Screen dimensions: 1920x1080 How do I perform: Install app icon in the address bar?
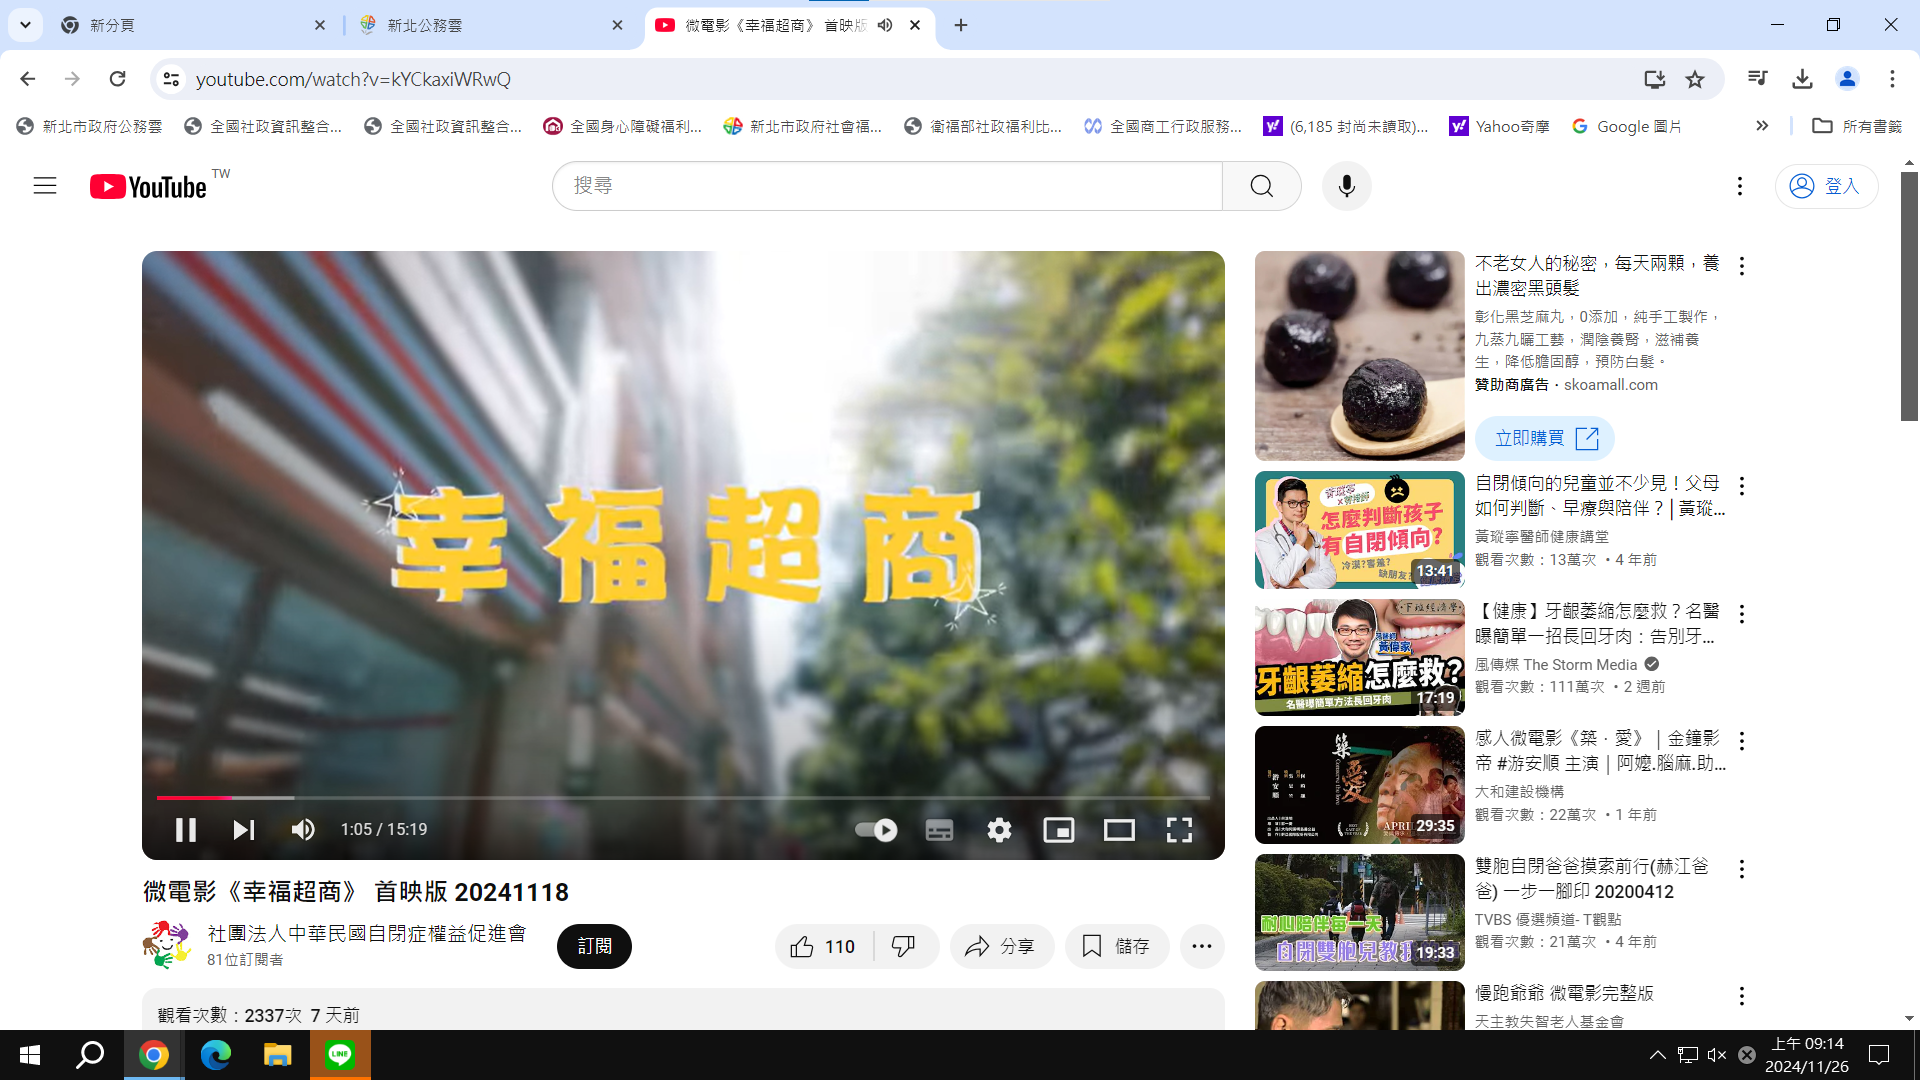(1654, 79)
